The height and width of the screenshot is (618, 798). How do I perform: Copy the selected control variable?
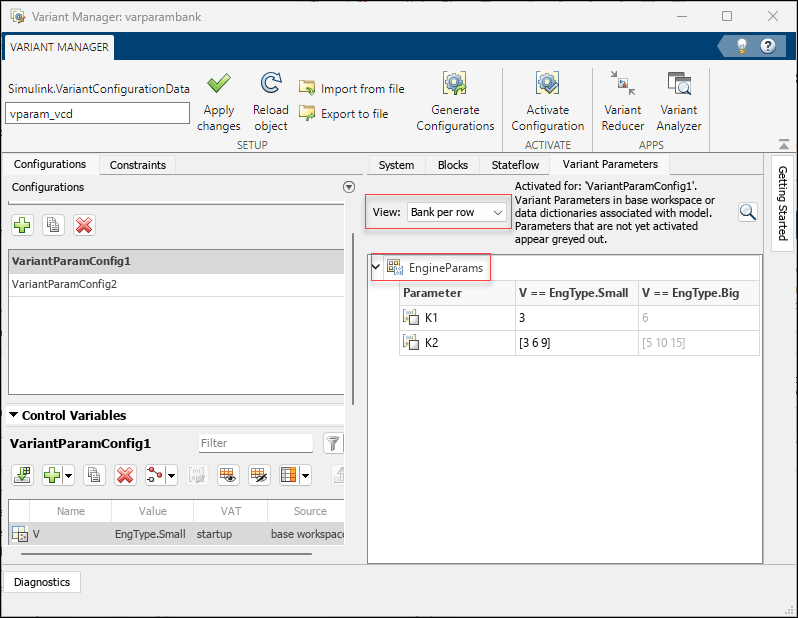[x=94, y=475]
